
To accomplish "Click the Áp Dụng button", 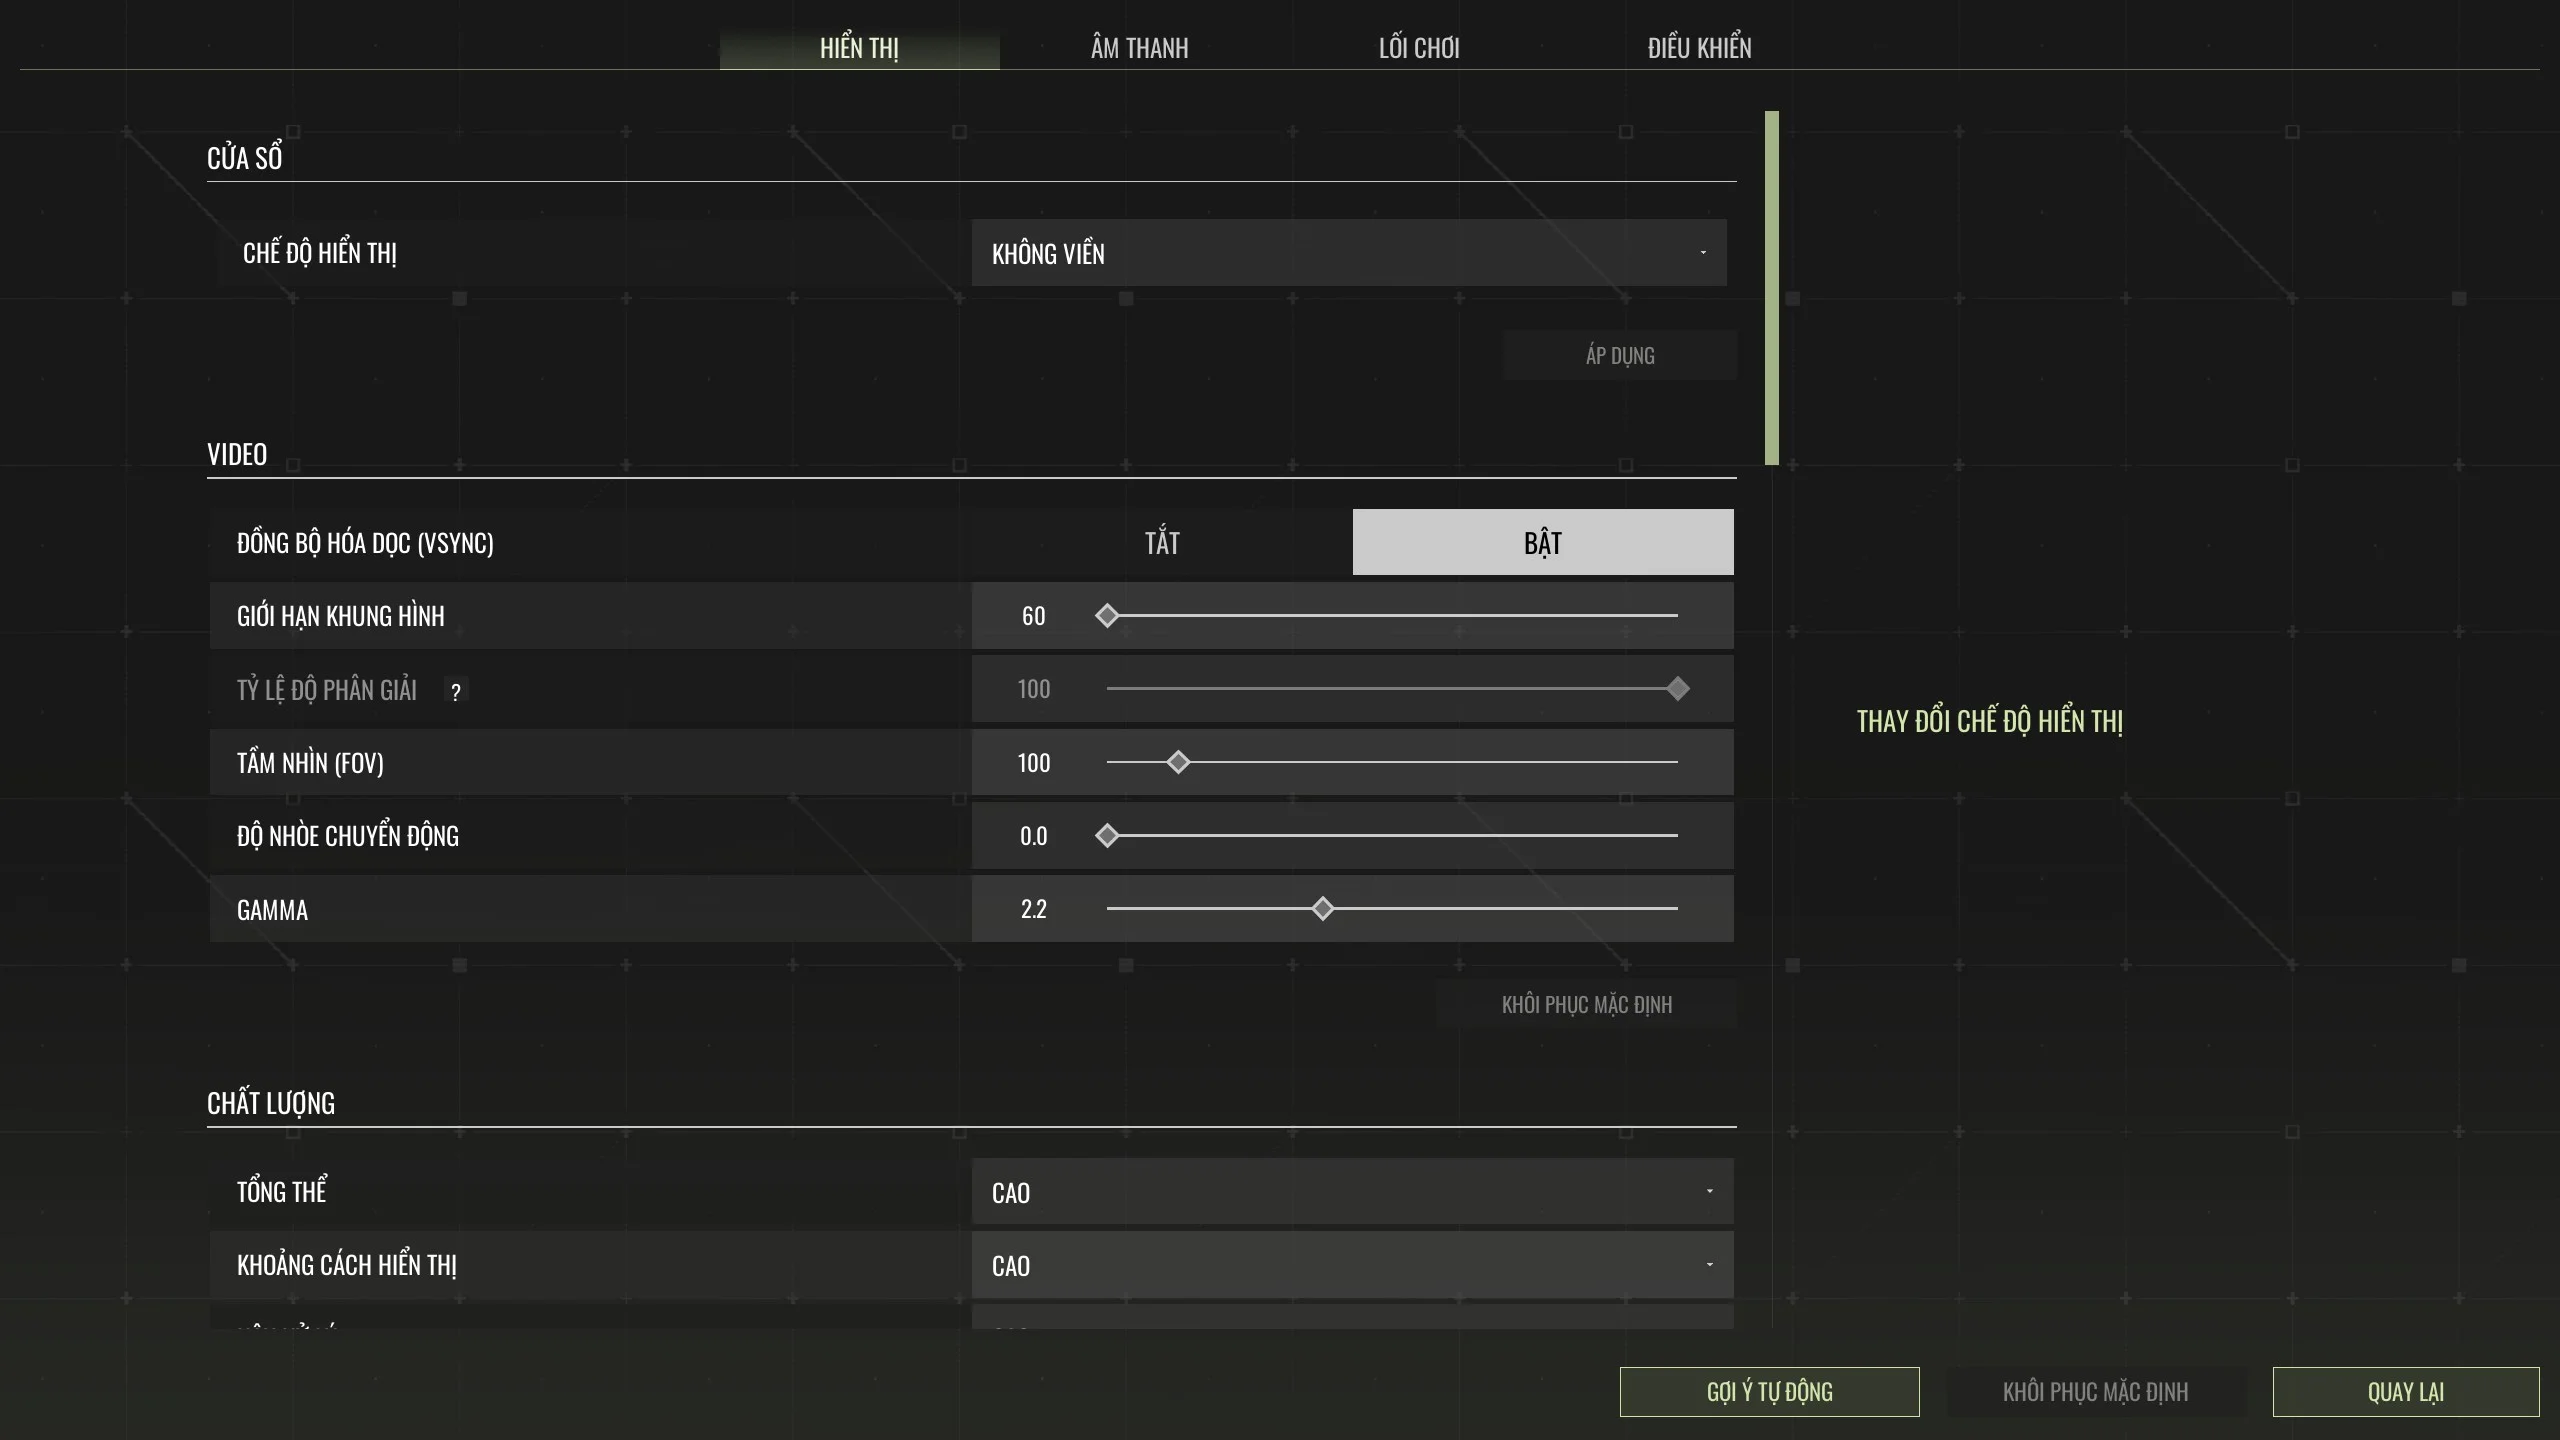I will [1620, 355].
